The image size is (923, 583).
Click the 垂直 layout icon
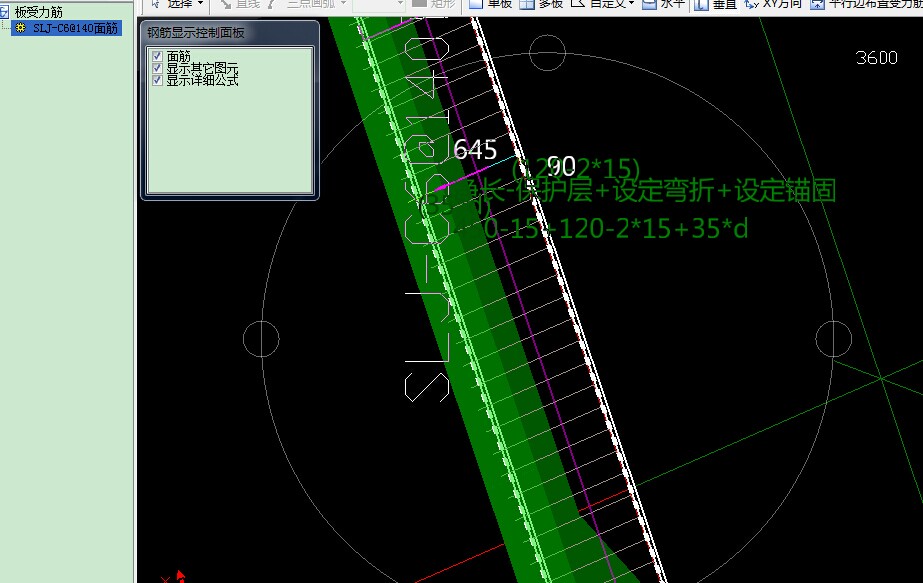pos(700,4)
